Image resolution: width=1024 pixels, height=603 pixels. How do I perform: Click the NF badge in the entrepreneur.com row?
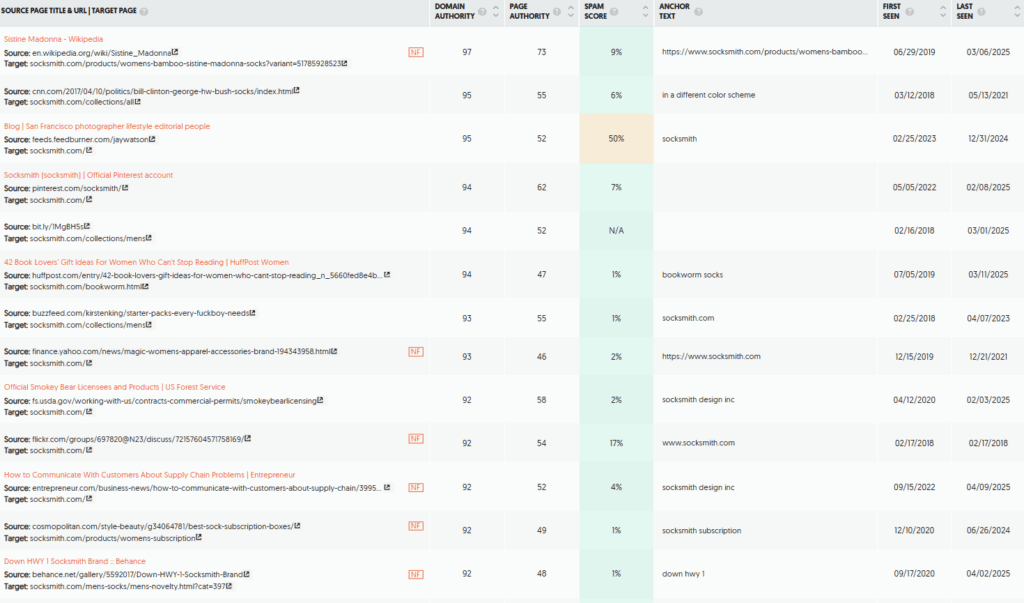416,487
